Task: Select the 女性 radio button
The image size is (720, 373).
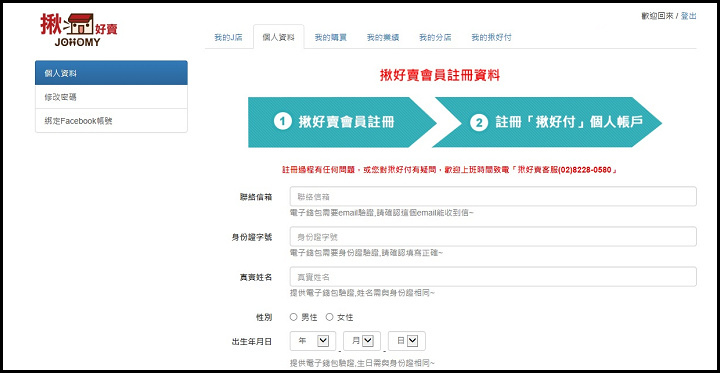Action: [329, 317]
